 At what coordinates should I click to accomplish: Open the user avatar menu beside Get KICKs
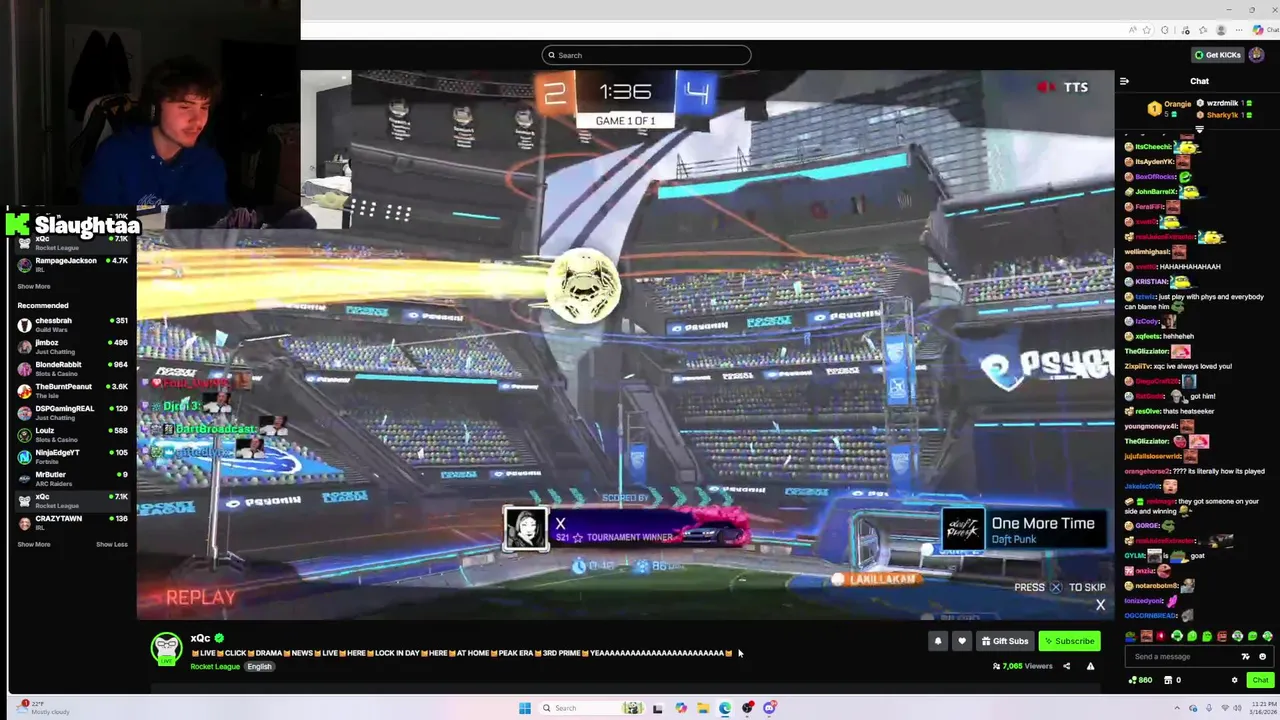[1257, 55]
